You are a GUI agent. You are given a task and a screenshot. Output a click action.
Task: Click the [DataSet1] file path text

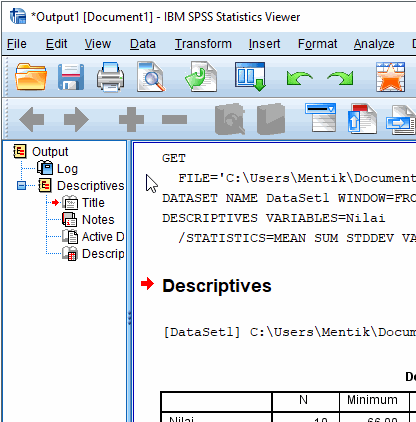(x=290, y=332)
